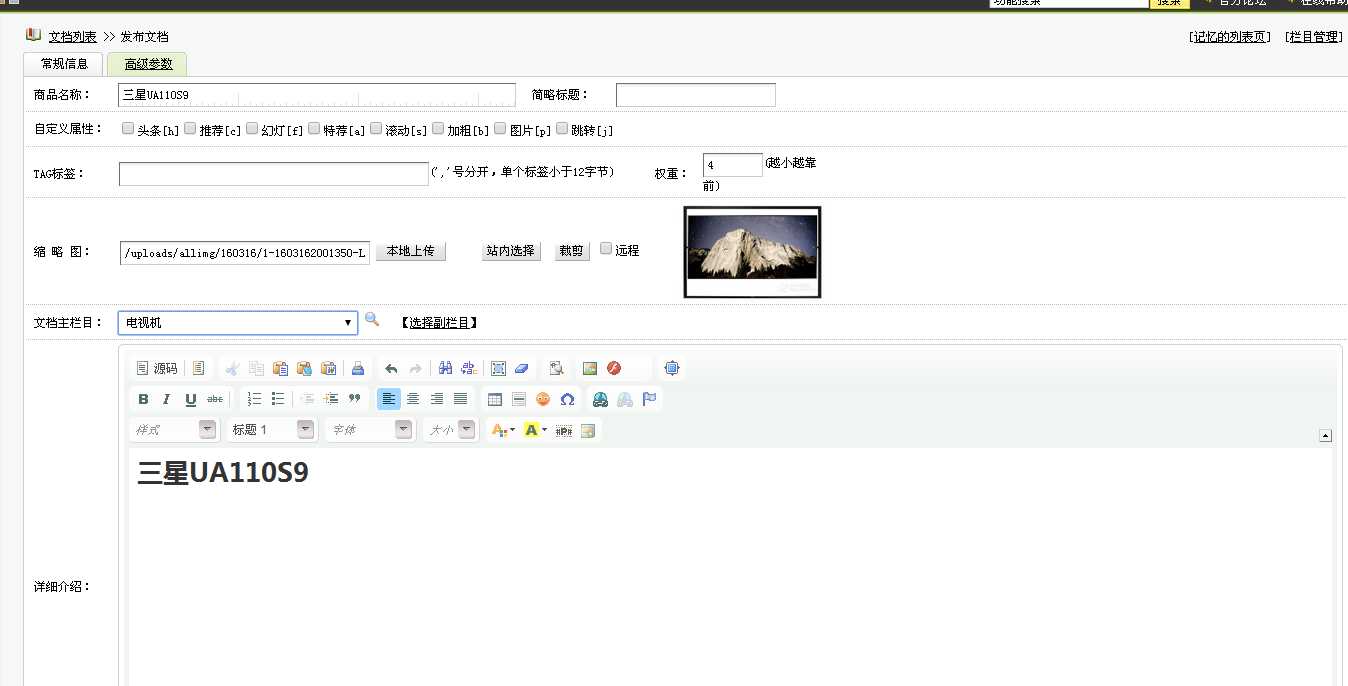Toggle Strikethrough formatting
Viewport: 1348px width, 686px height.
point(215,399)
